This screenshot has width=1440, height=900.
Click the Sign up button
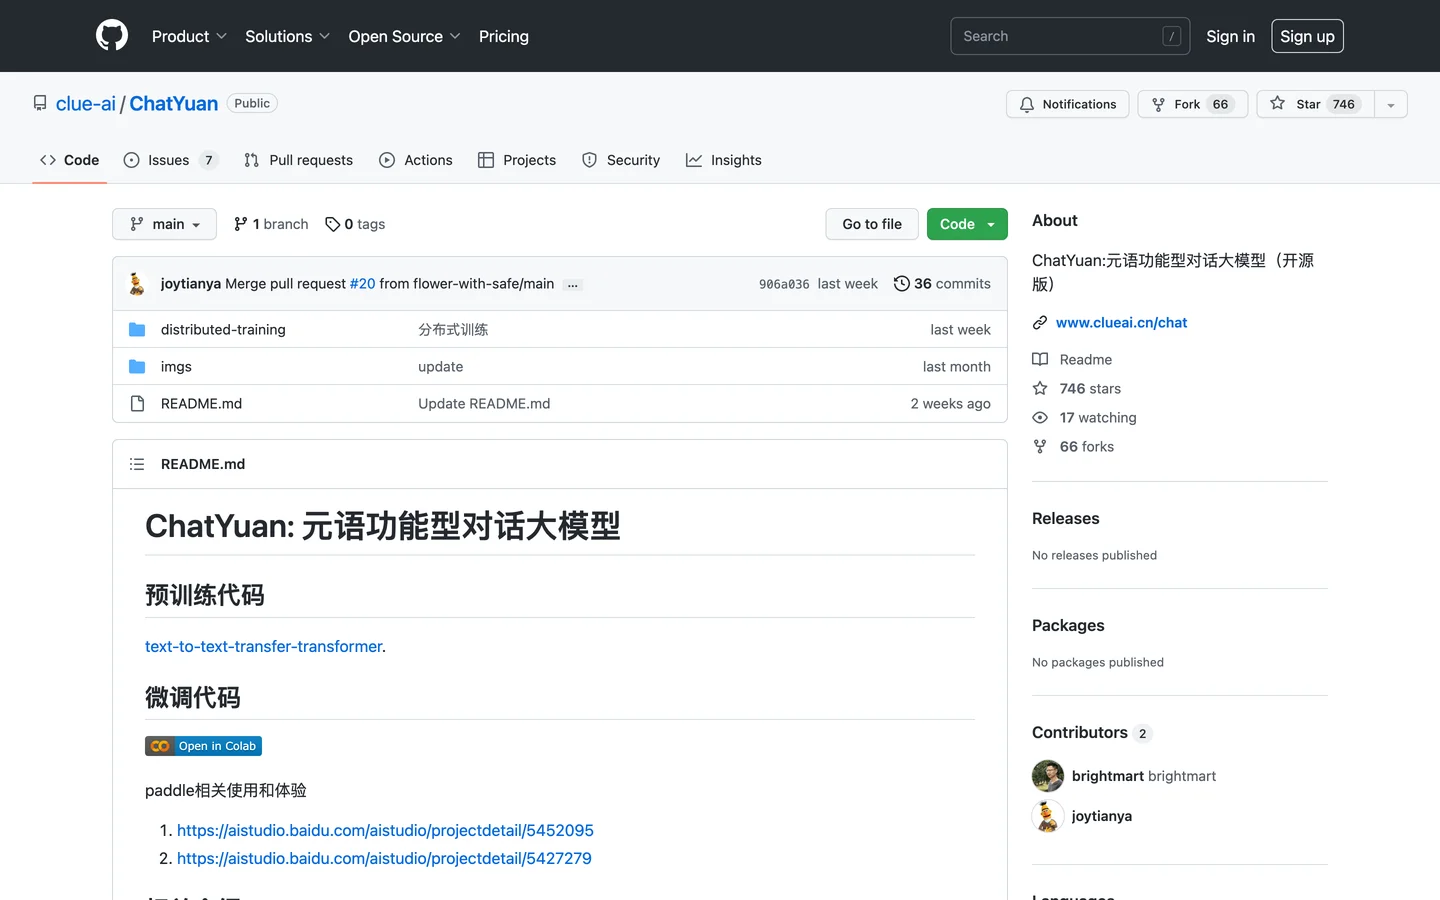point(1307,36)
